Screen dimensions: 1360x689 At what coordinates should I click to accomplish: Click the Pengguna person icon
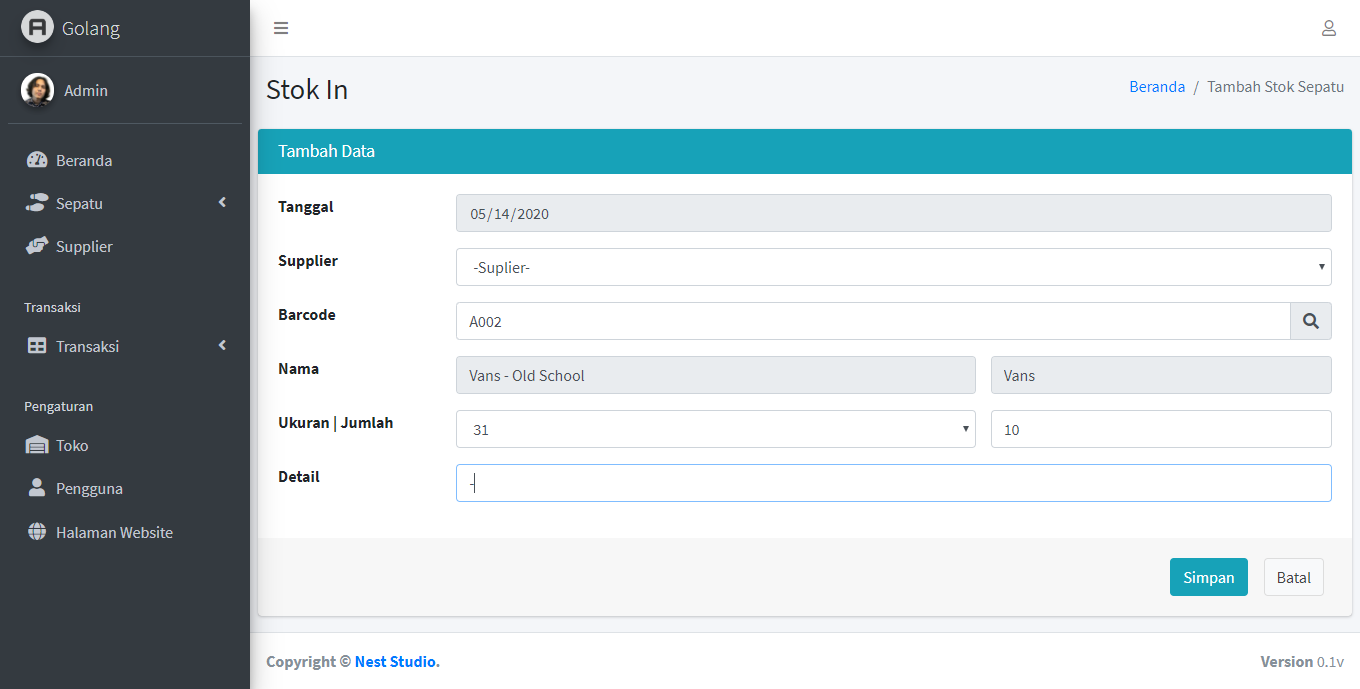click(37, 488)
